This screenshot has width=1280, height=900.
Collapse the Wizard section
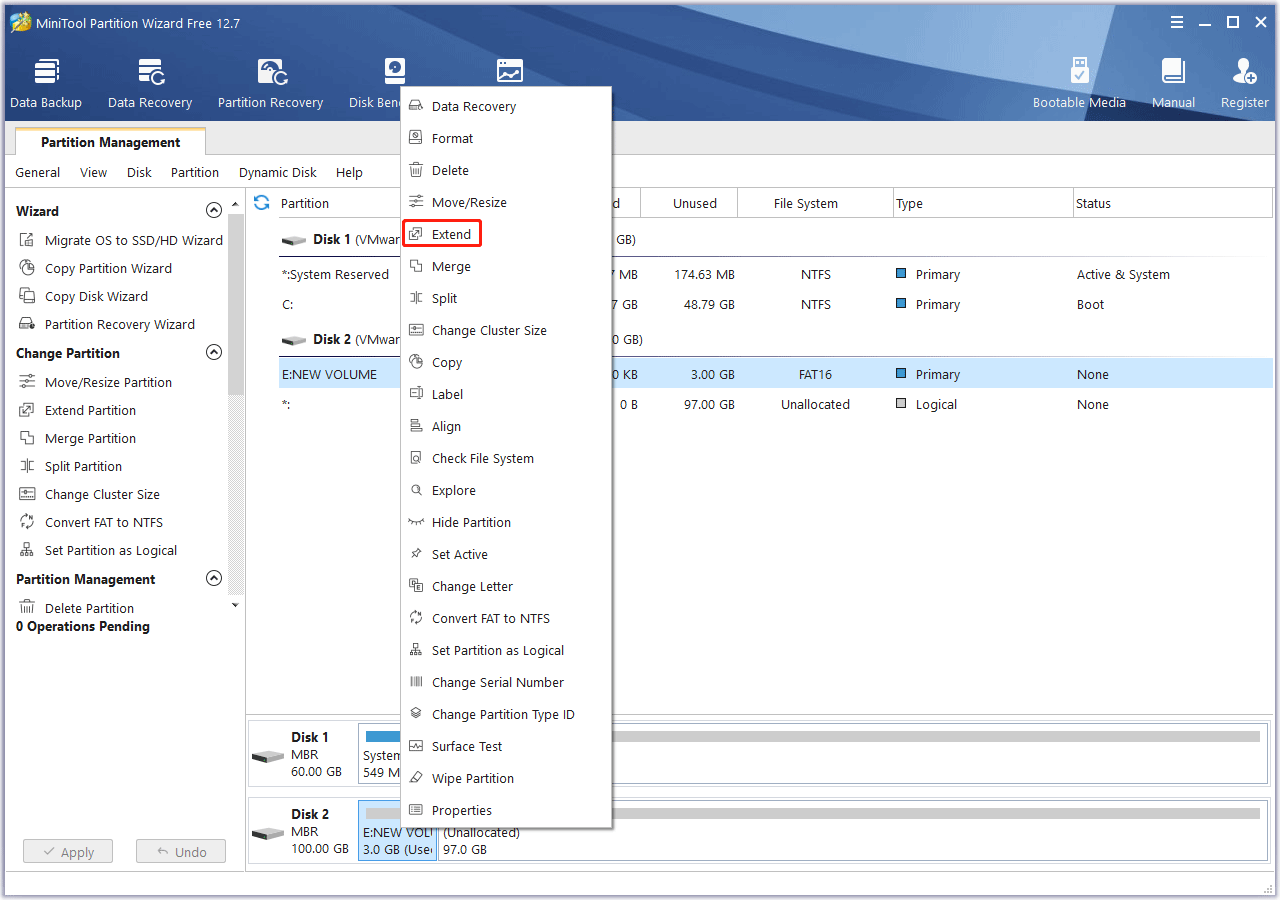click(213, 211)
